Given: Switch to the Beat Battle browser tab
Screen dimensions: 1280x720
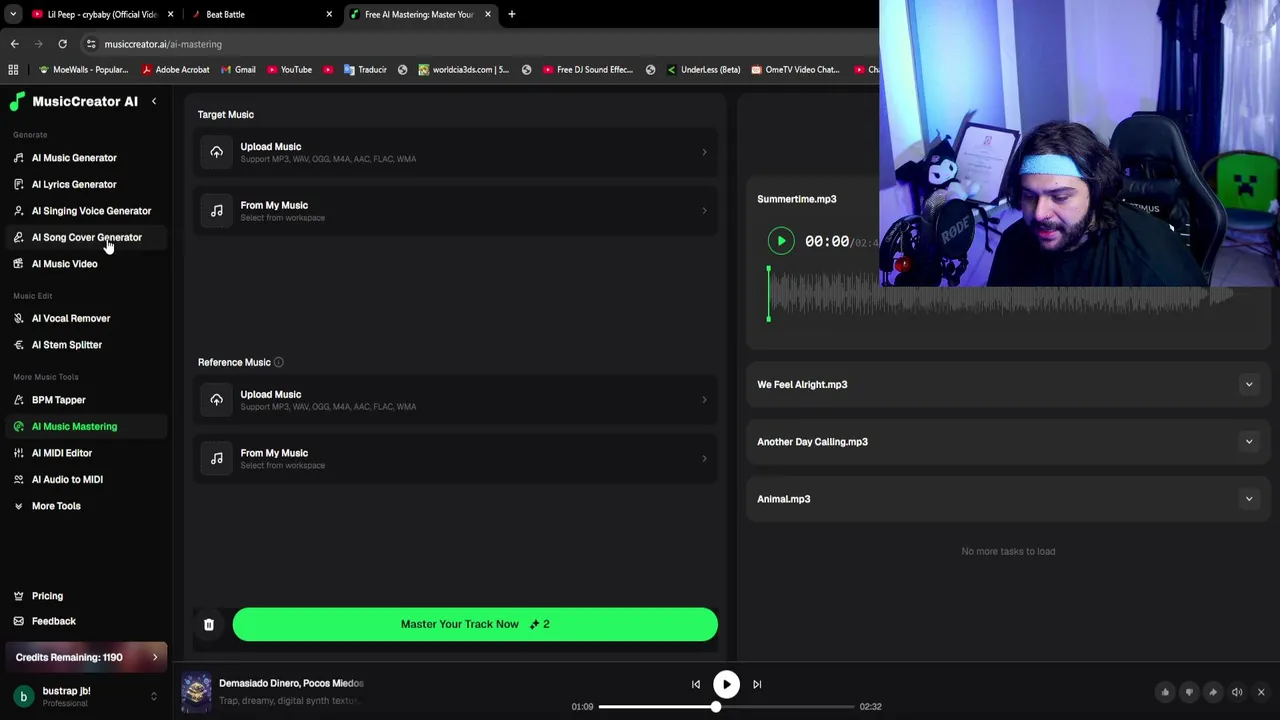Looking at the screenshot, I should pos(260,14).
